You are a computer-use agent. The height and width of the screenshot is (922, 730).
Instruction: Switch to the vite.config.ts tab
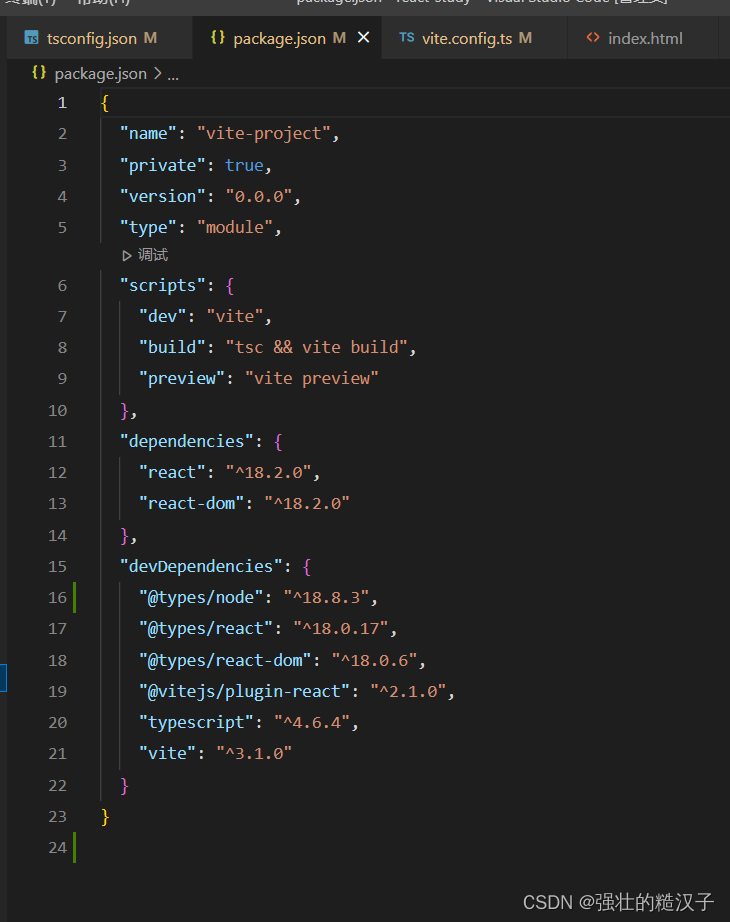click(x=474, y=38)
